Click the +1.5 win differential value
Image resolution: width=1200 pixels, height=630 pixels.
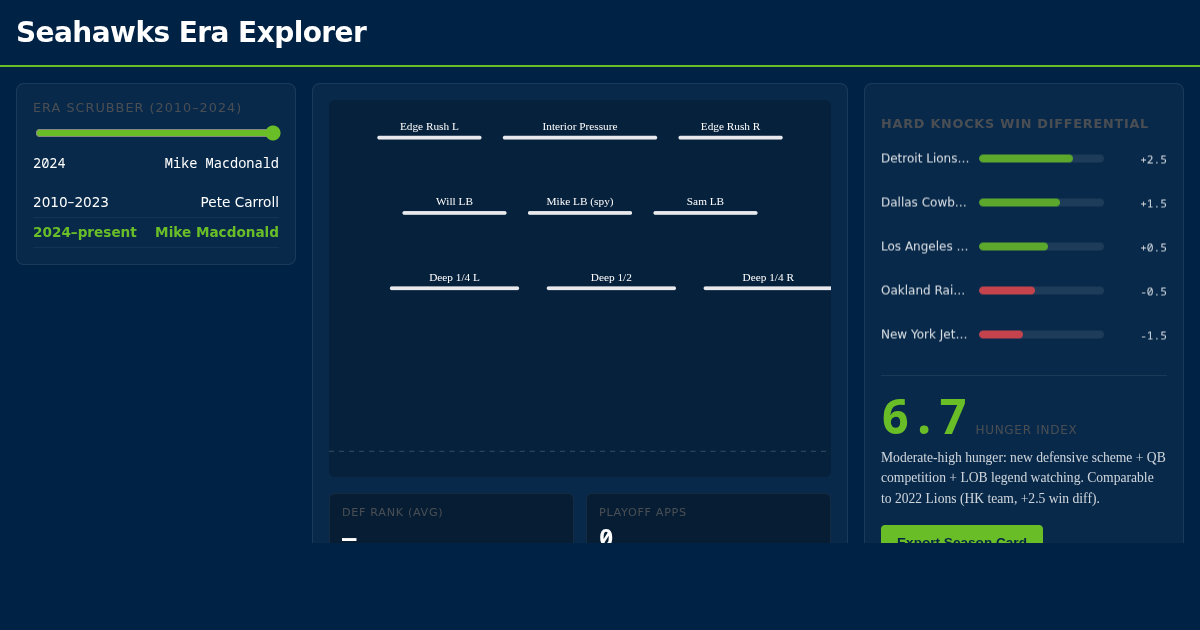tap(1153, 203)
